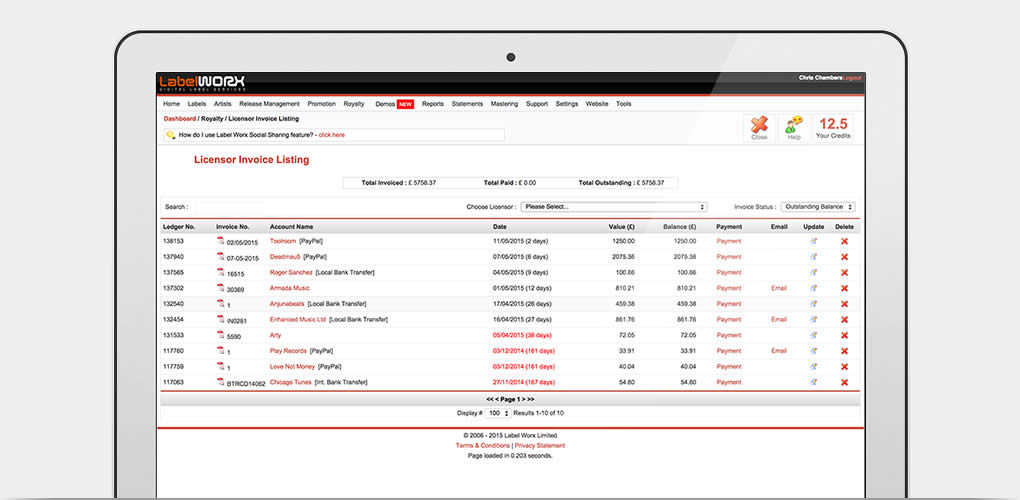Click Email link in Play Records row
This screenshot has width=1020, height=500.
coord(779,350)
